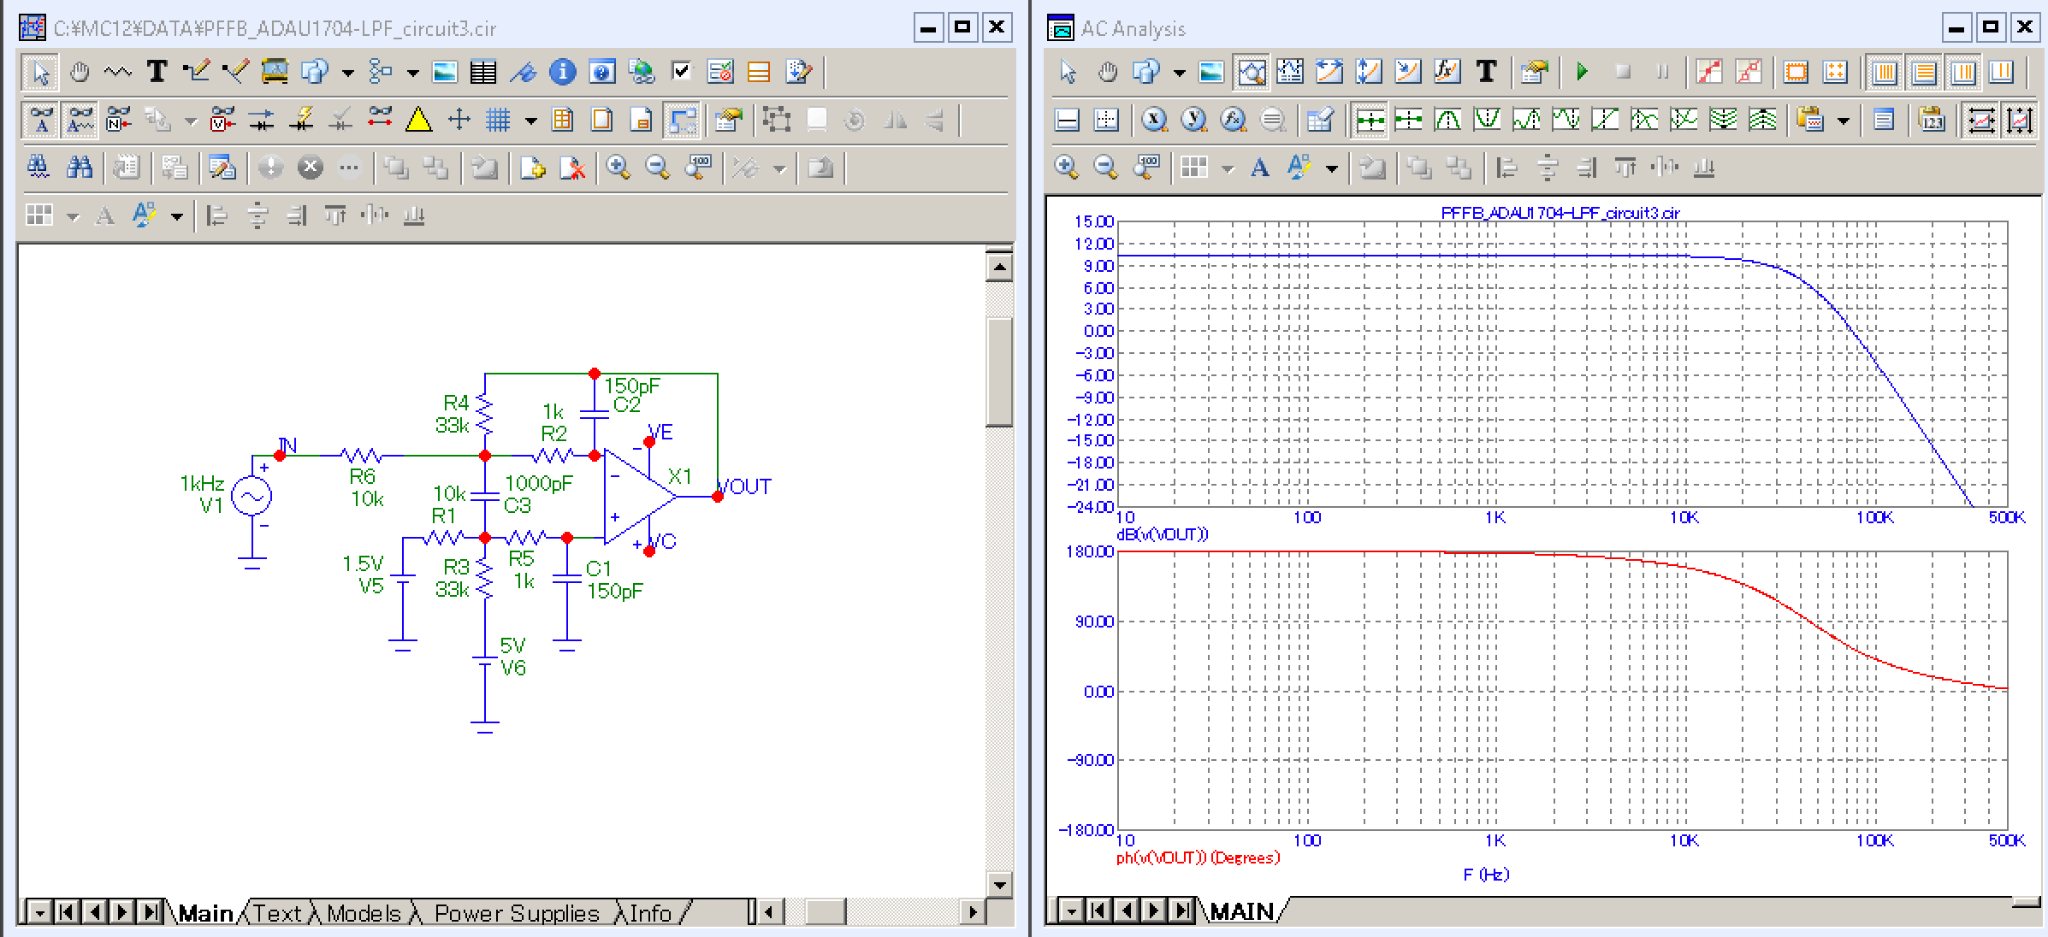Open dropdown beside color A icon in schematic
The image size is (2048, 937).
[x=176, y=215]
